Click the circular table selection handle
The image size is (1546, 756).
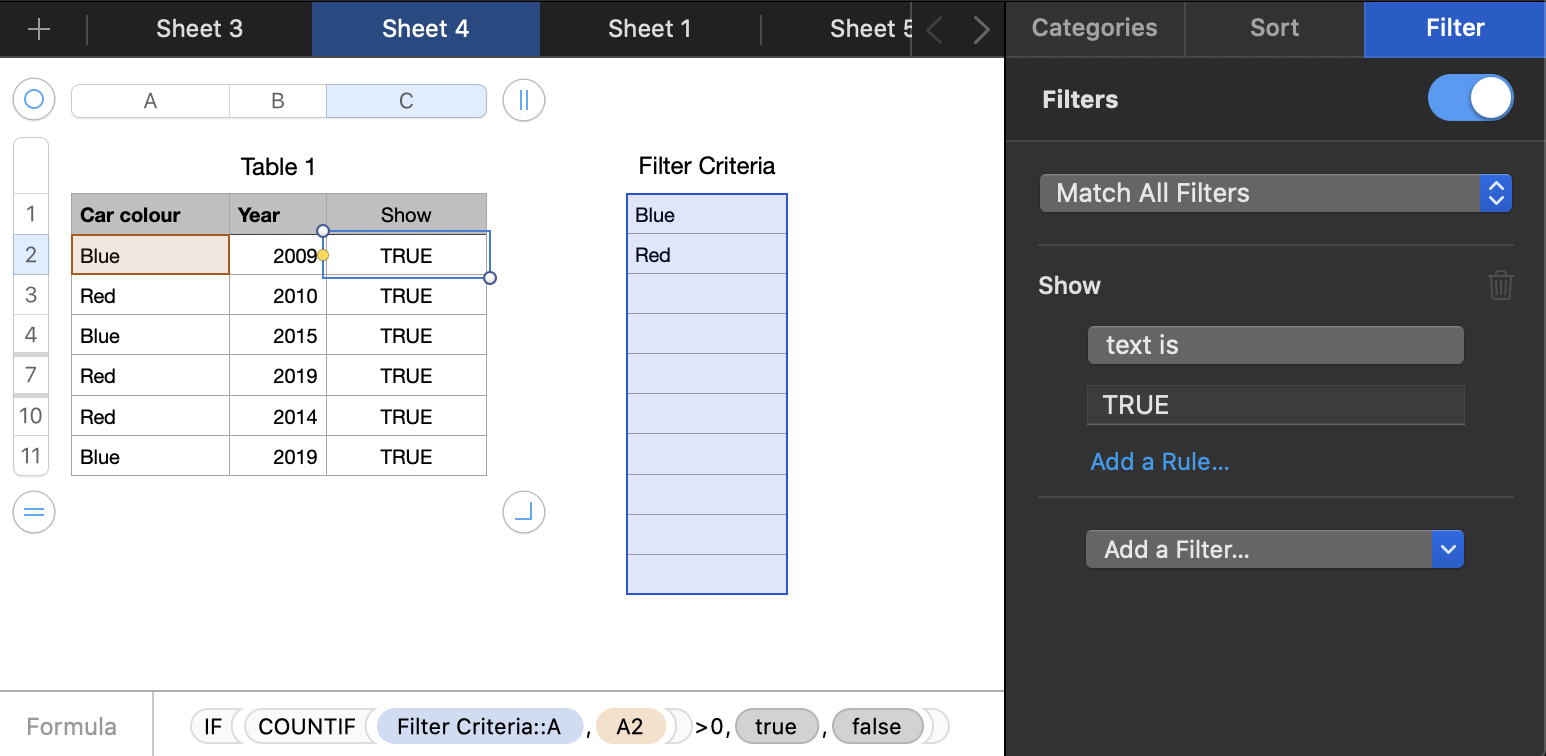tap(33, 100)
